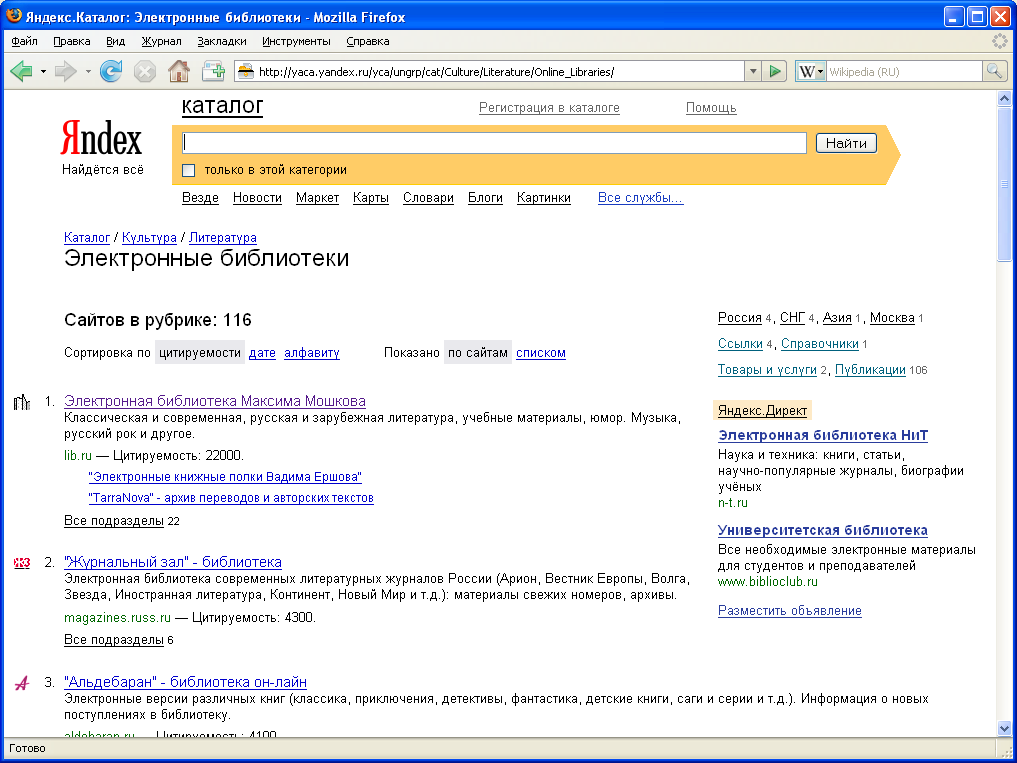Go to the Литература breadcrumb
This screenshot has height=763, width=1017.
(x=222, y=237)
